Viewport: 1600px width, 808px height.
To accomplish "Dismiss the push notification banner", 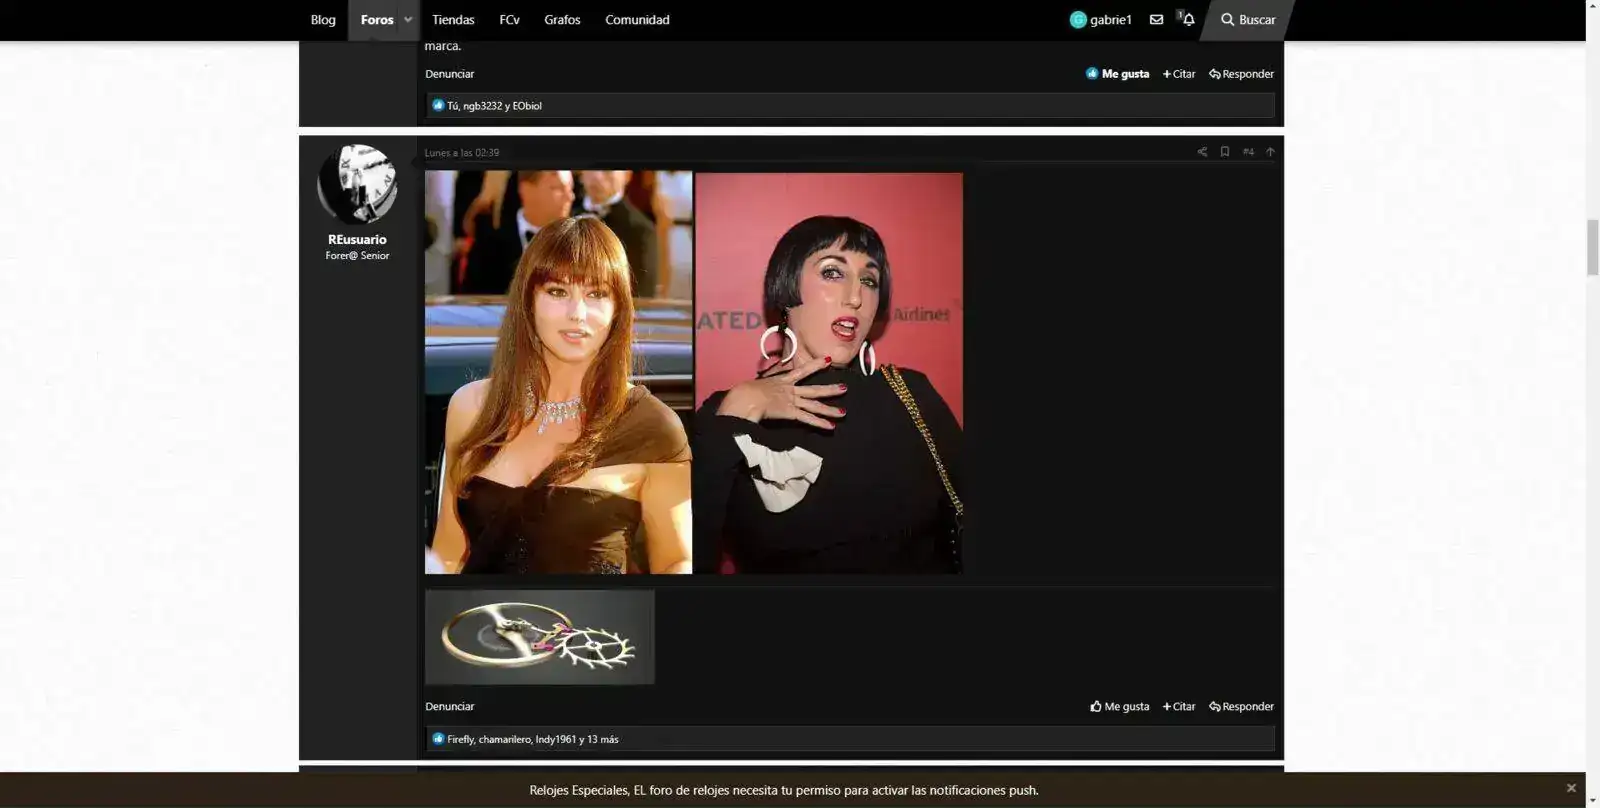I will pyautogui.click(x=1571, y=788).
